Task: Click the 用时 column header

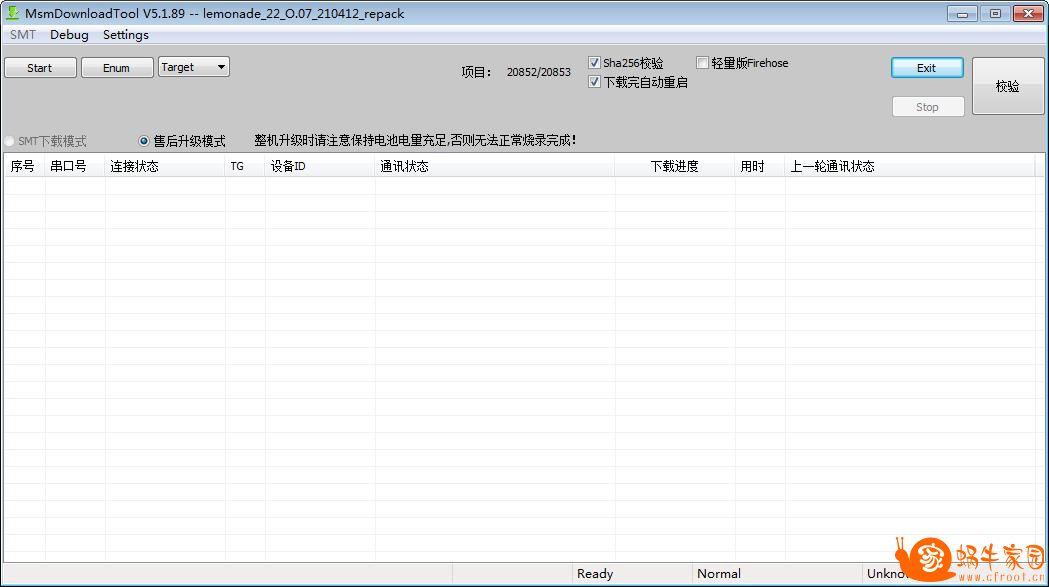Action: click(759, 166)
